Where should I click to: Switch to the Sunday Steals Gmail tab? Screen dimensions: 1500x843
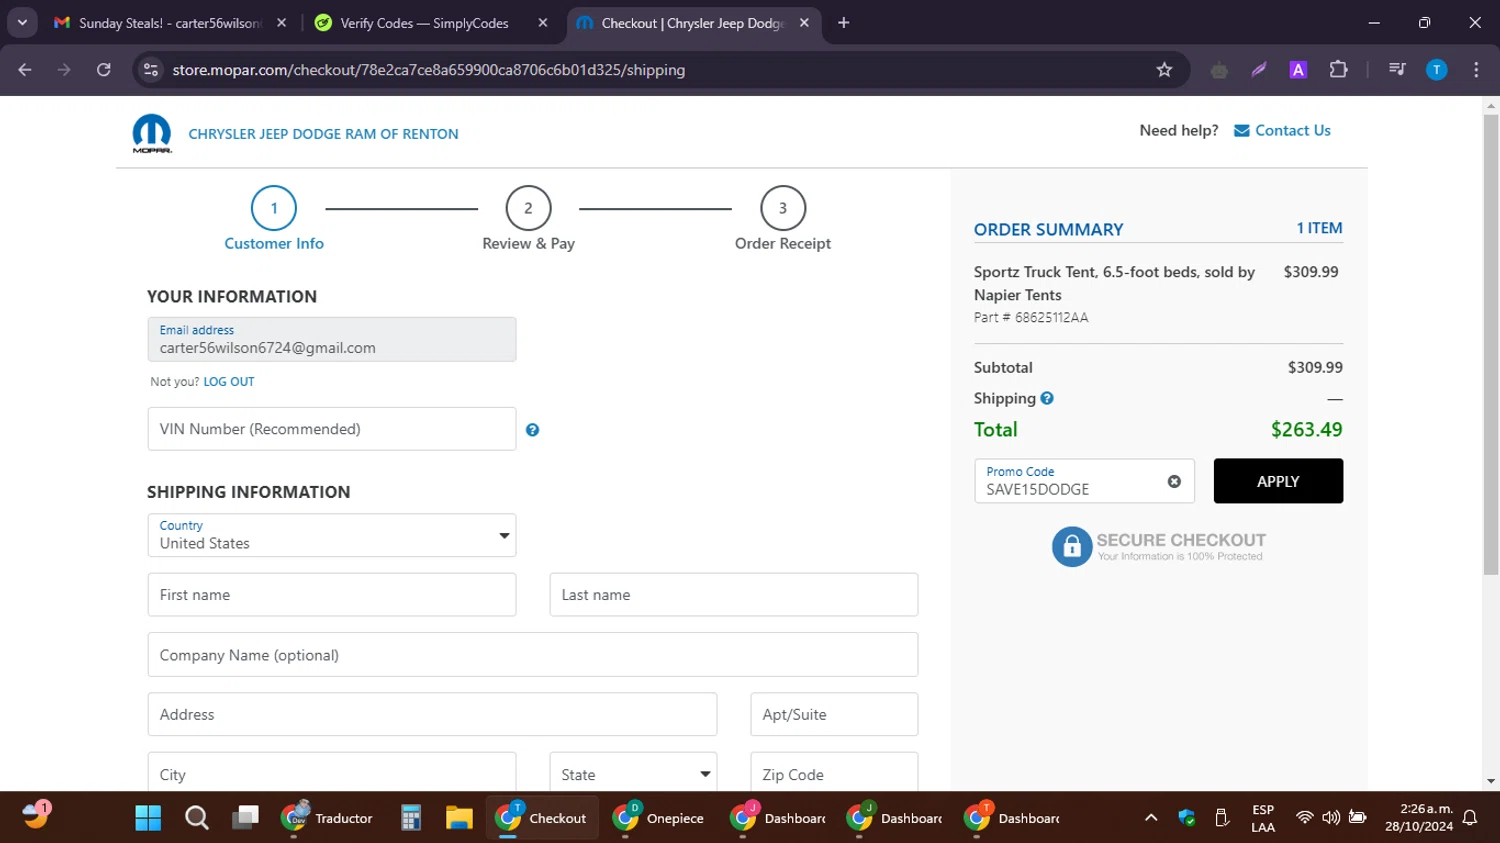pyautogui.click(x=168, y=23)
